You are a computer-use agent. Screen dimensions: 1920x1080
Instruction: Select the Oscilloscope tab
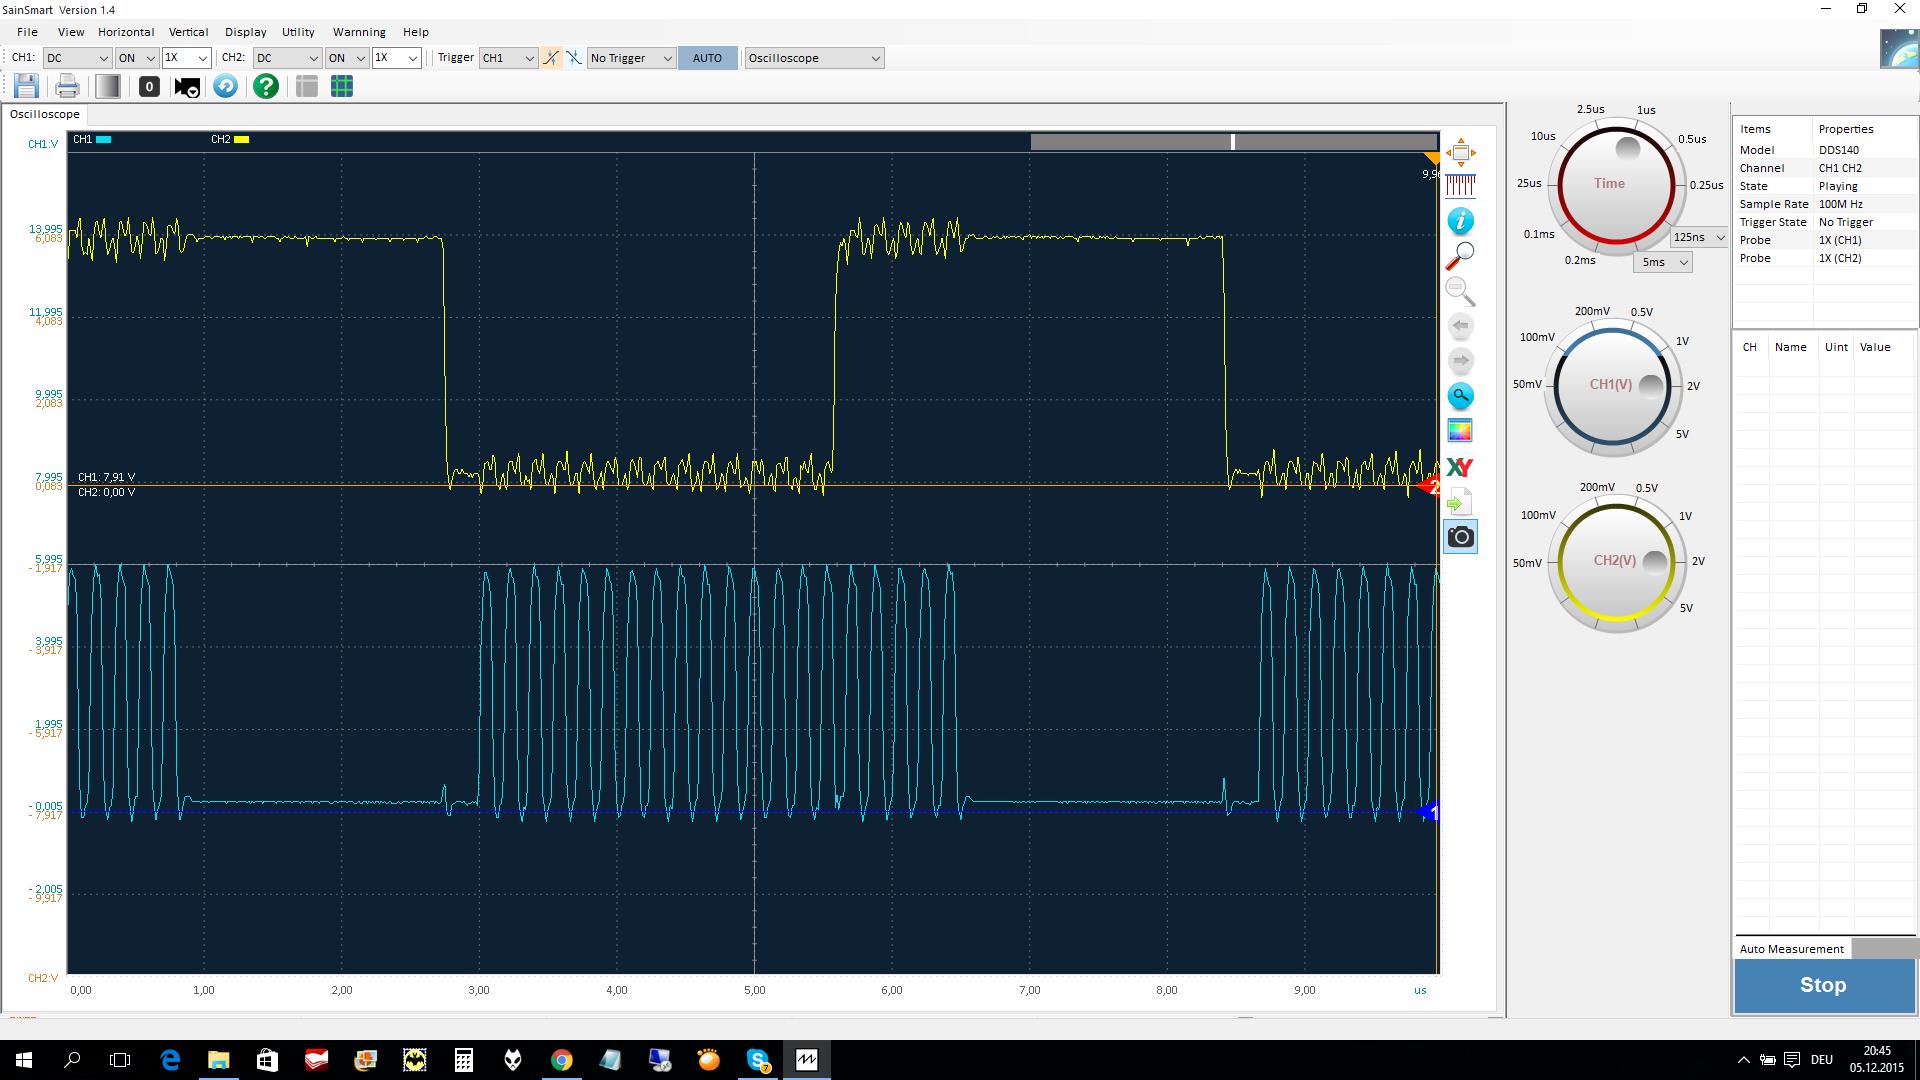[45, 114]
